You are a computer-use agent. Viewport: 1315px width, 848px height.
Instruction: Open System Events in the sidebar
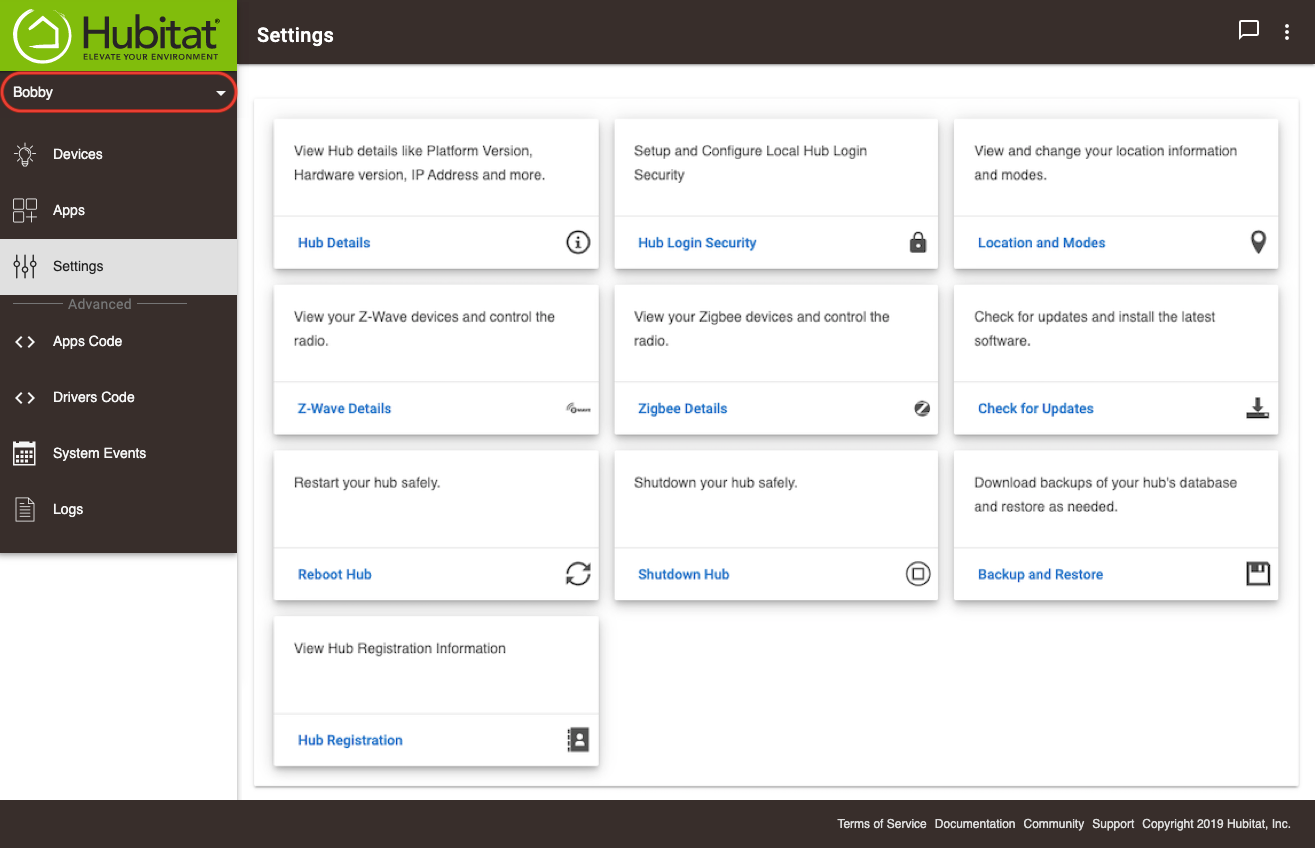coord(118,453)
